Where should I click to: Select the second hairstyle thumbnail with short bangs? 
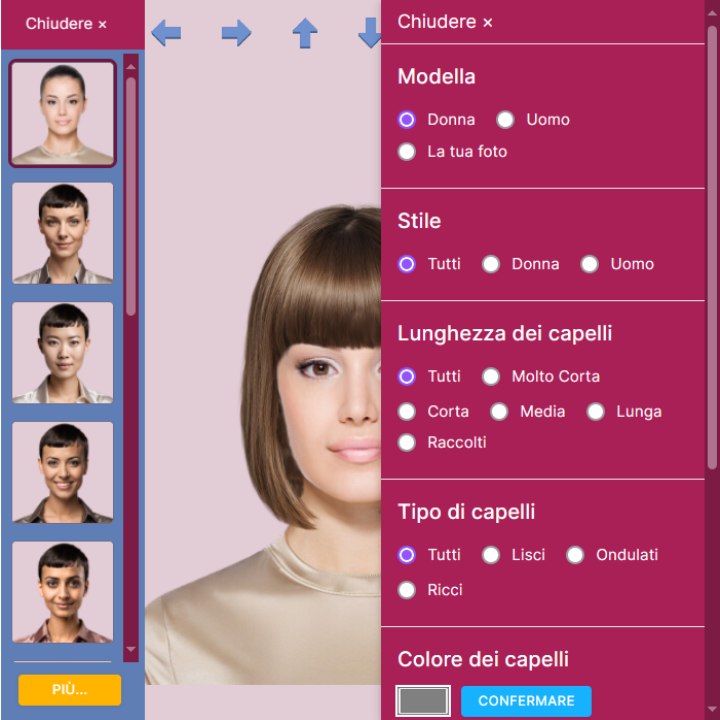point(63,233)
